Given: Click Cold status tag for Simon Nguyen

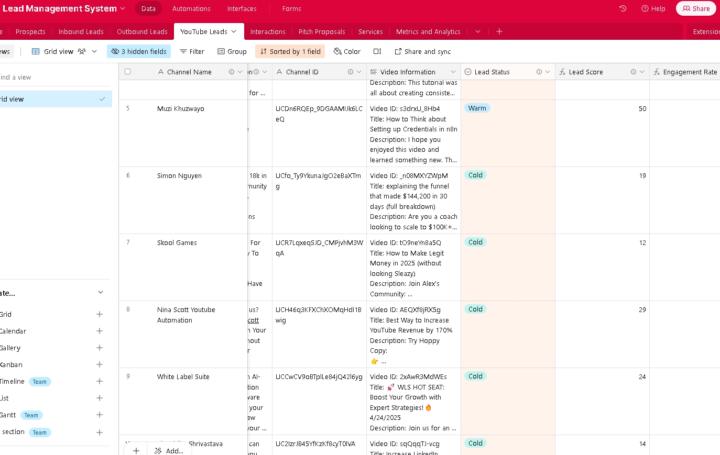Looking at the screenshot, I should click(x=475, y=175).
